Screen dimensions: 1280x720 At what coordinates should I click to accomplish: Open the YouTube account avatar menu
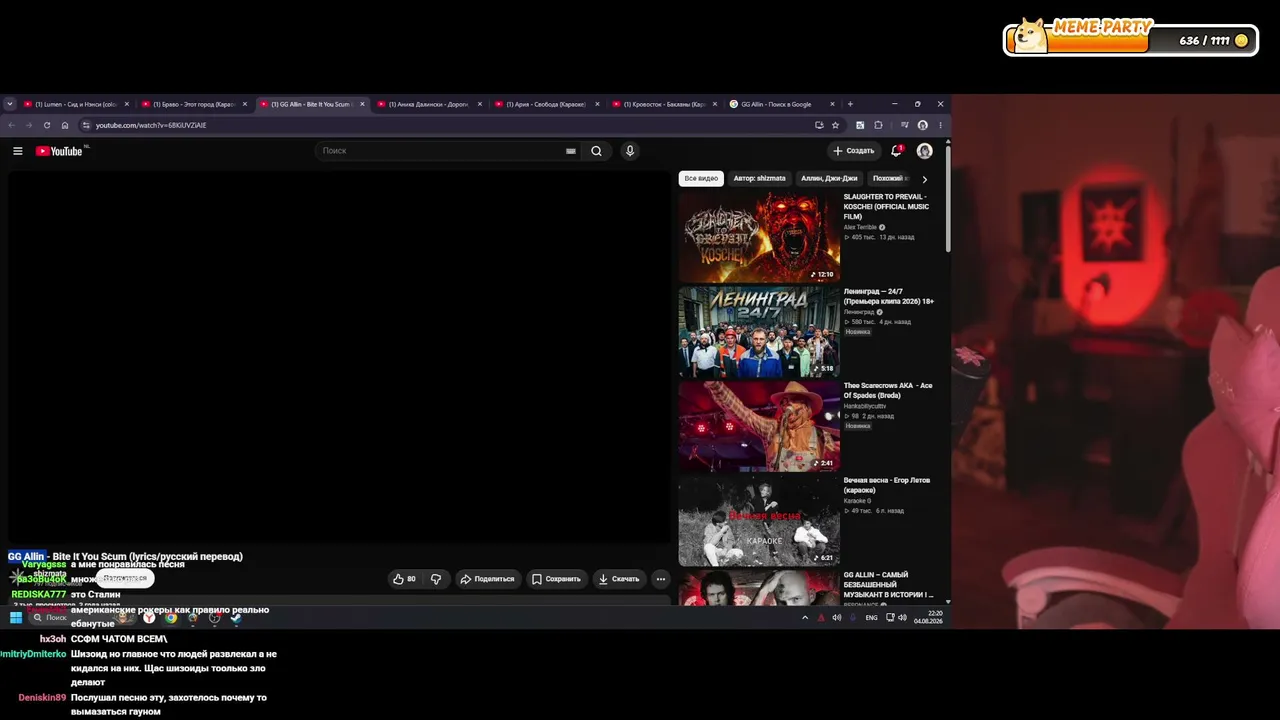(x=924, y=151)
